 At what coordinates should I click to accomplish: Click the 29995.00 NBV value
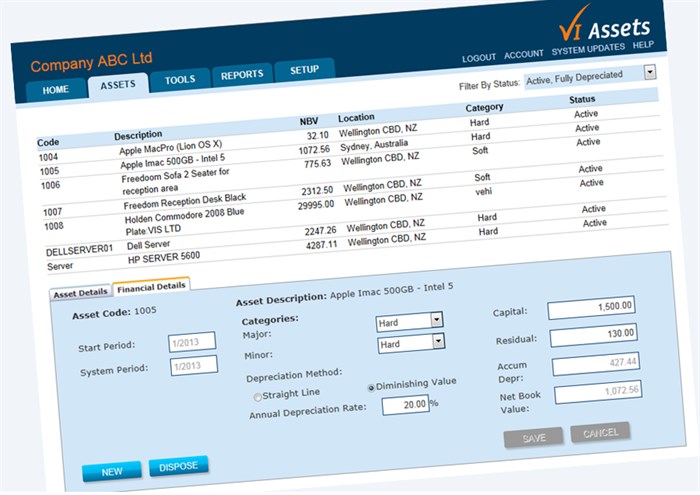tap(316, 205)
